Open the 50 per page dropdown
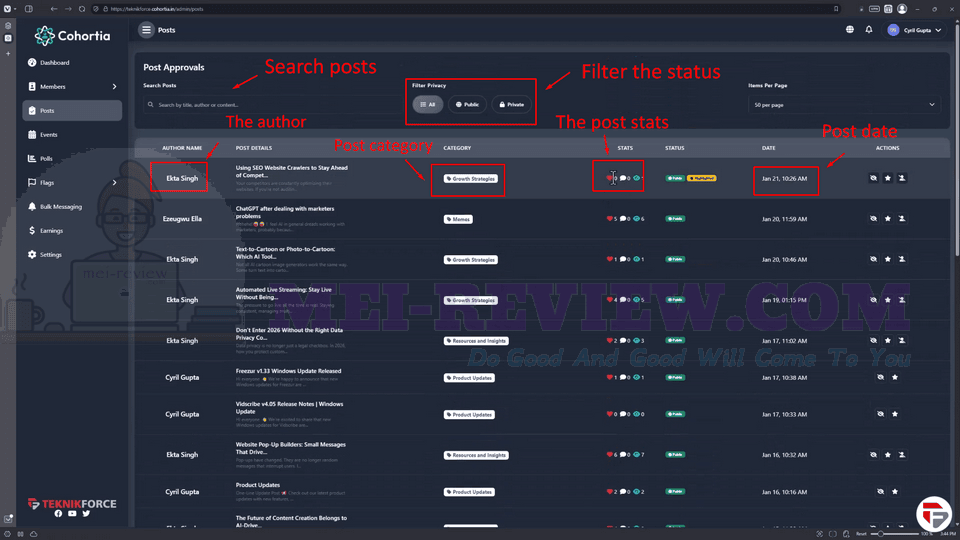 844,105
